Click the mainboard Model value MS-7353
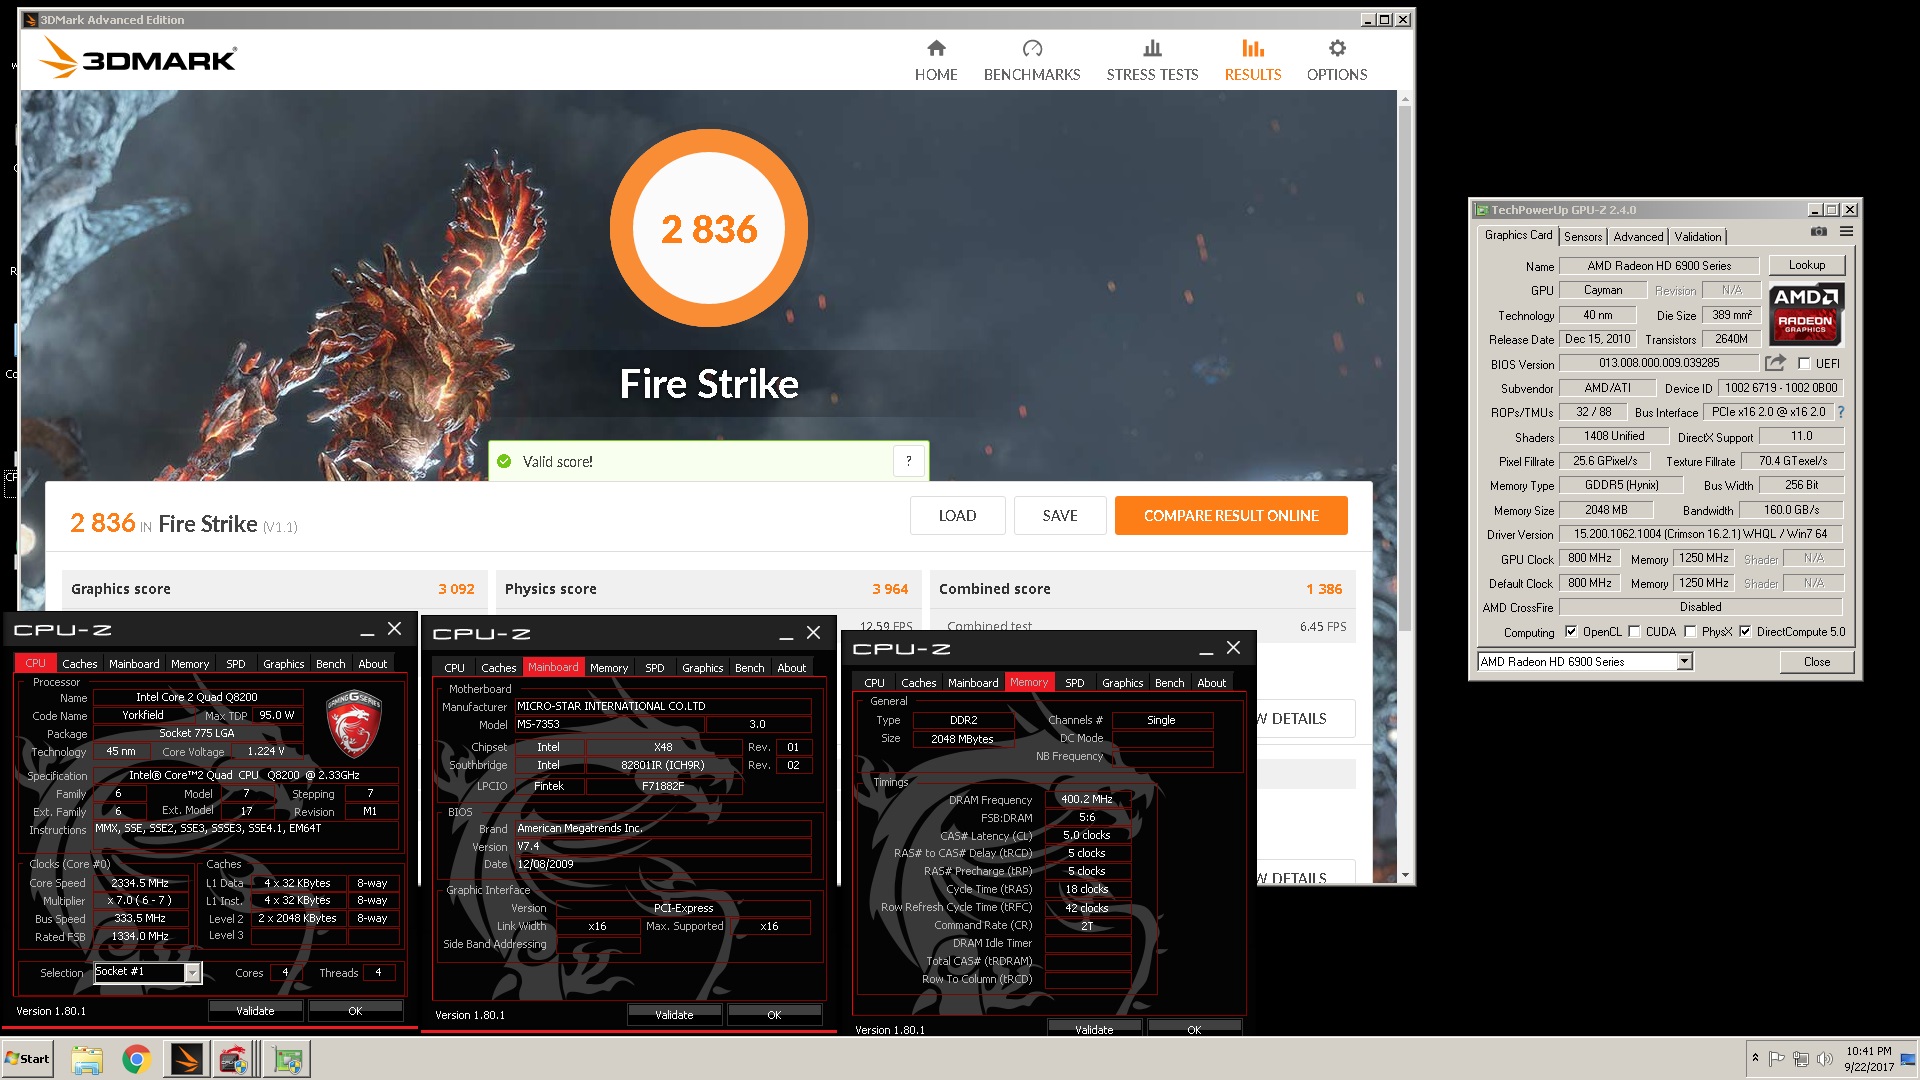Screen dimensions: 1920x1080 pos(609,724)
